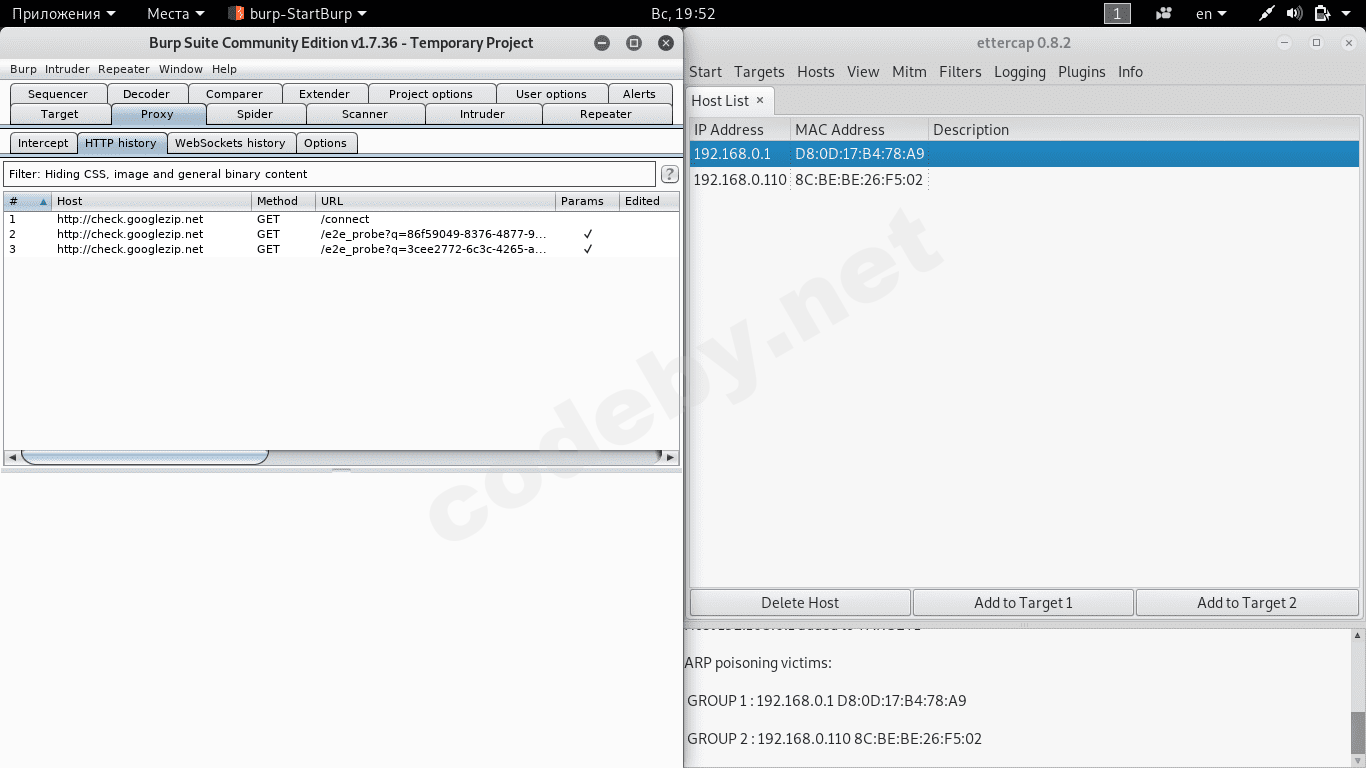This screenshot has width=1366, height=768.
Task: Open the power/battery system menu icon
Action: (1322, 14)
